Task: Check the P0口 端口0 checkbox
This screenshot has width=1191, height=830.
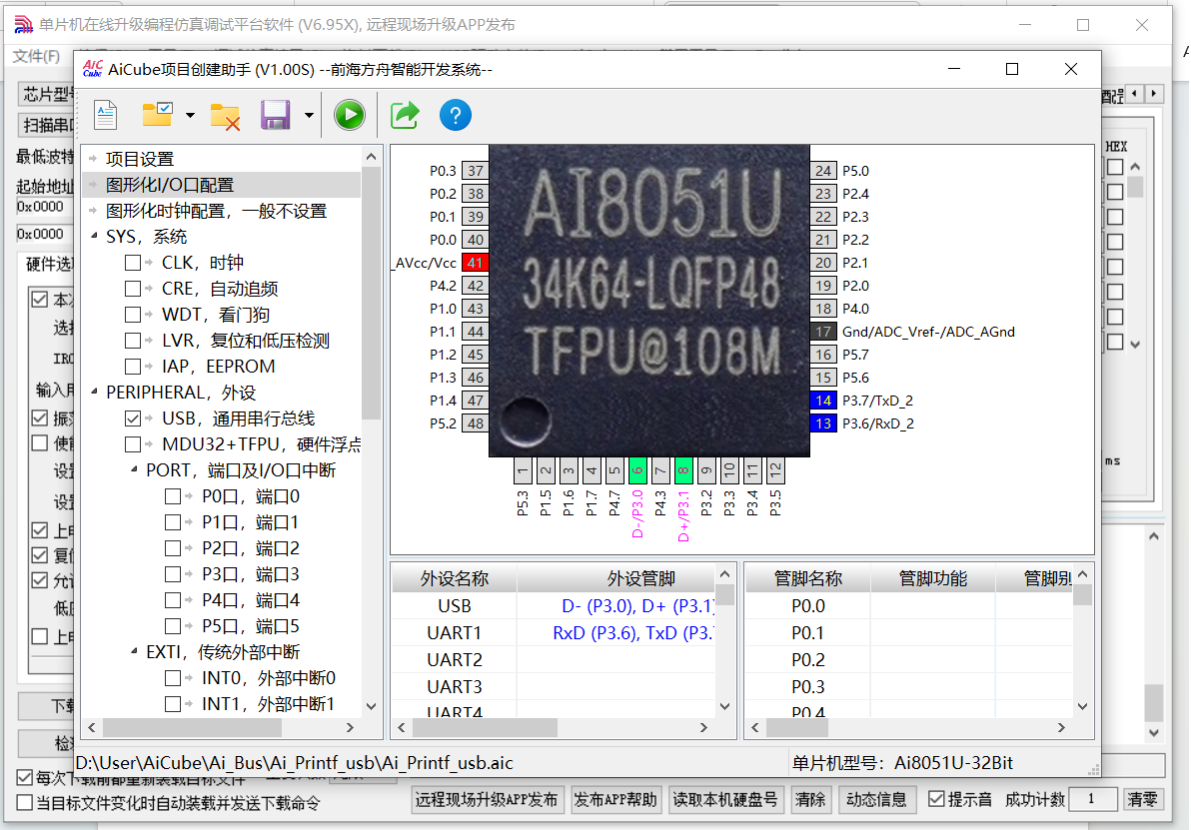Action: pos(173,497)
